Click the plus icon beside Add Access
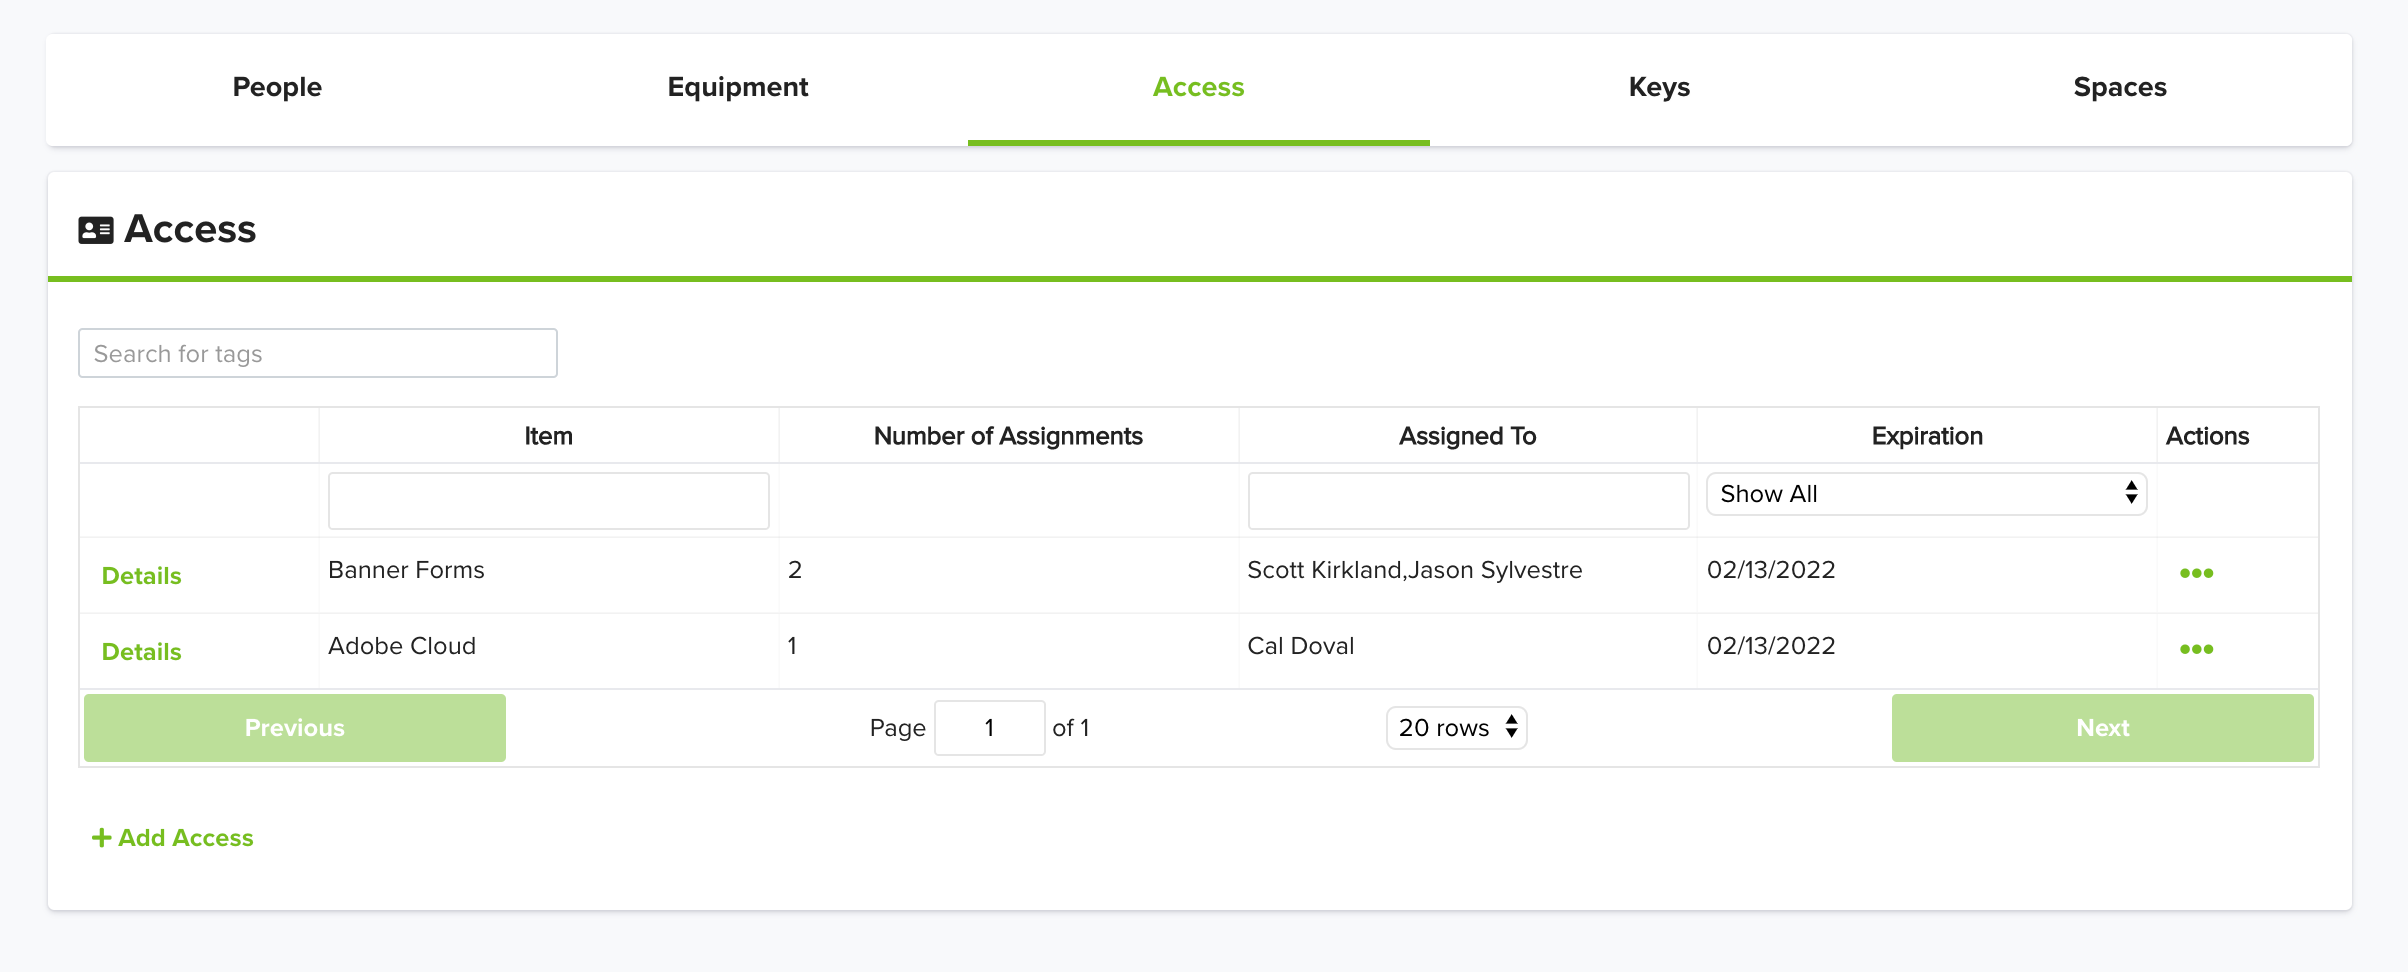Image resolution: width=2408 pixels, height=972 pixels. click(101, 838)
